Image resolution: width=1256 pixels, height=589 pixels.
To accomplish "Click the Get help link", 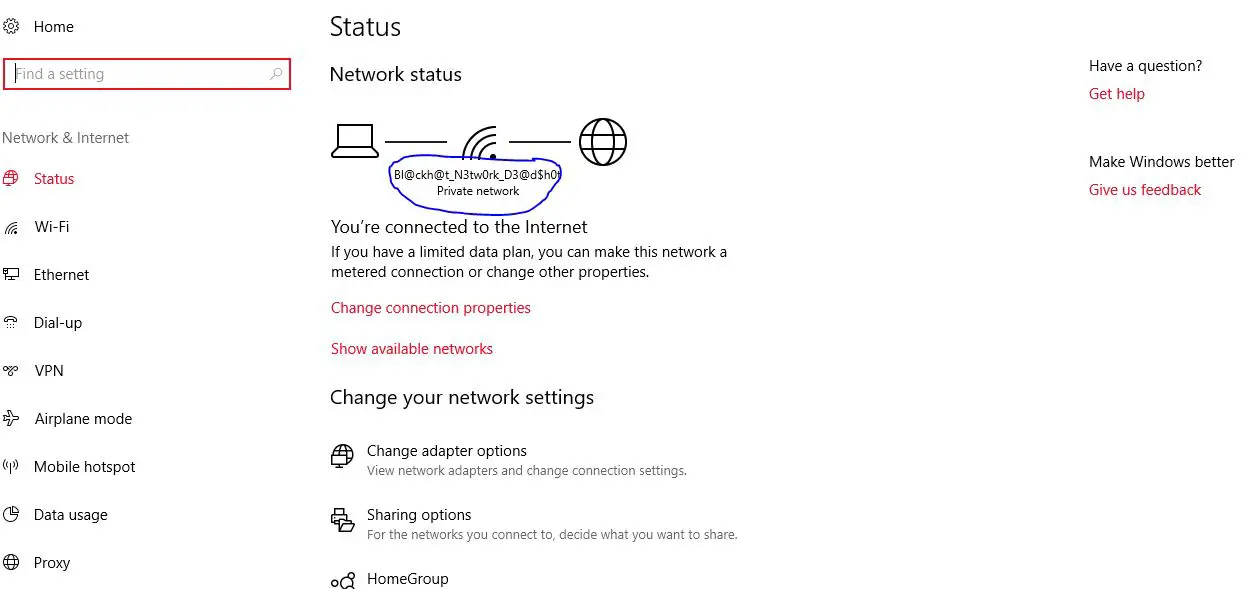I will click(x=1117, y=94).
